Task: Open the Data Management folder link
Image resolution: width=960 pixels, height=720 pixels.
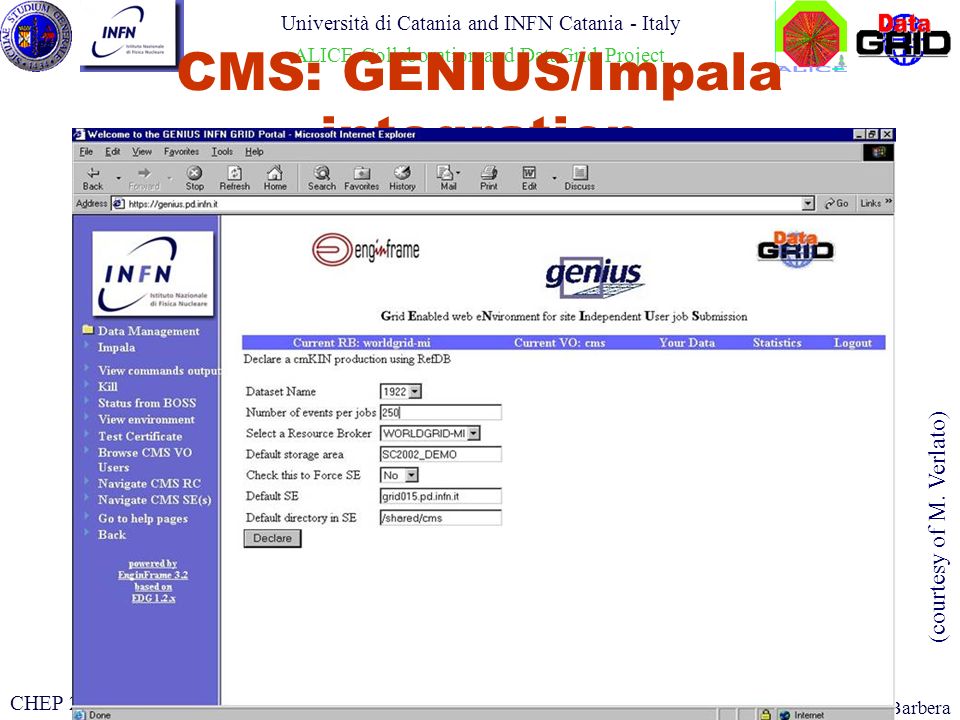Action: (x=148, y=331)
